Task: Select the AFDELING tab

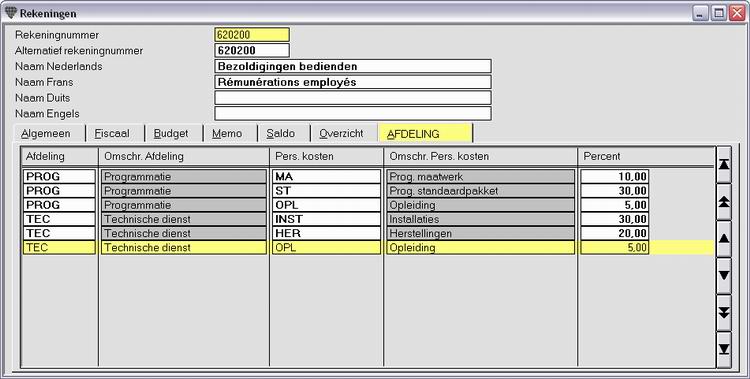Action: tap(425, 134)
